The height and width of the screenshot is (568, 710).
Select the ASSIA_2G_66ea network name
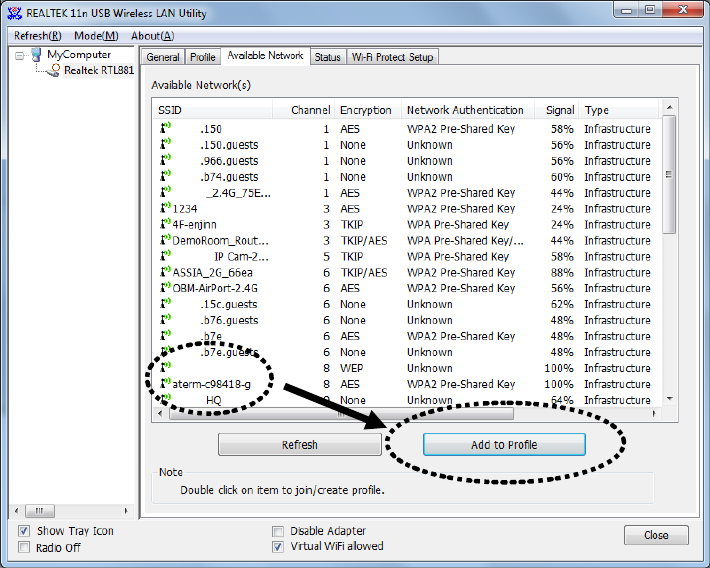(212, 272)
